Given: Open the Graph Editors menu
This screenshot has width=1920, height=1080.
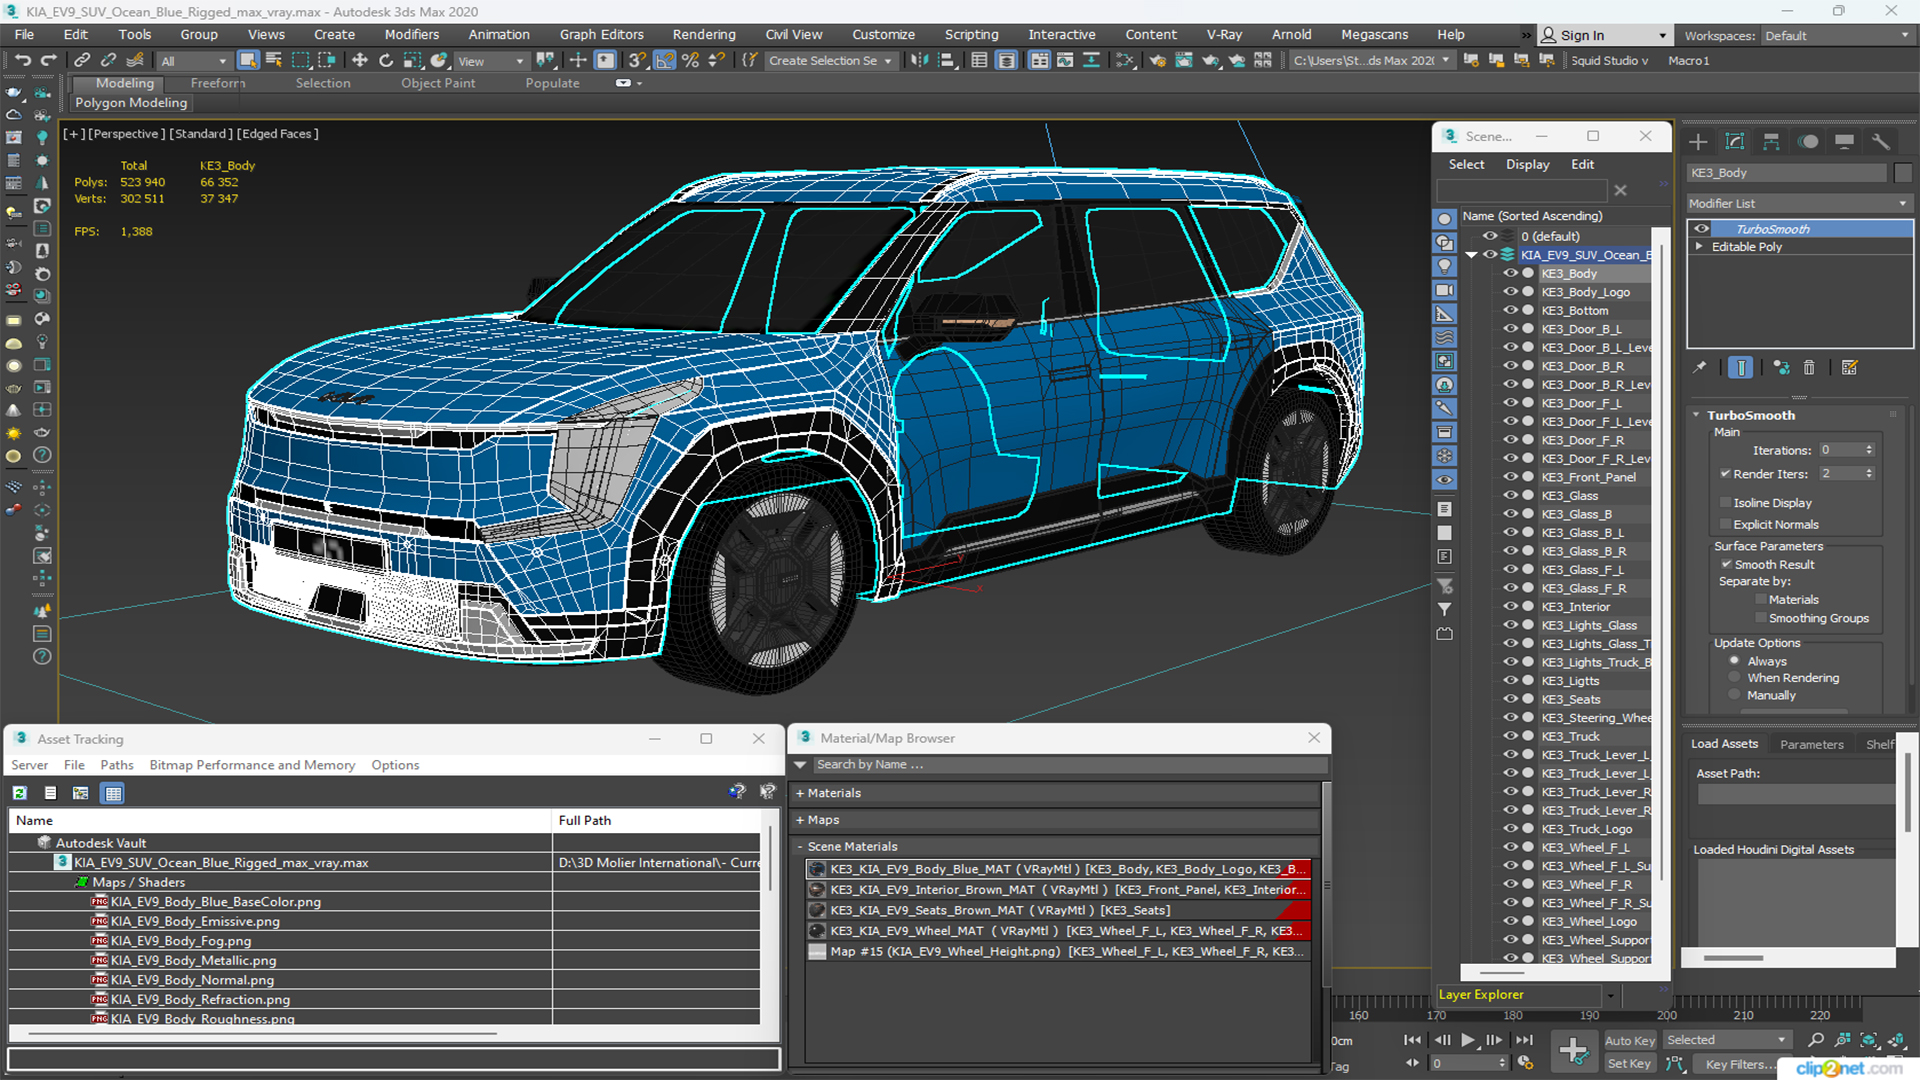Looking at the screenshot, I should (x=601, y=34).
